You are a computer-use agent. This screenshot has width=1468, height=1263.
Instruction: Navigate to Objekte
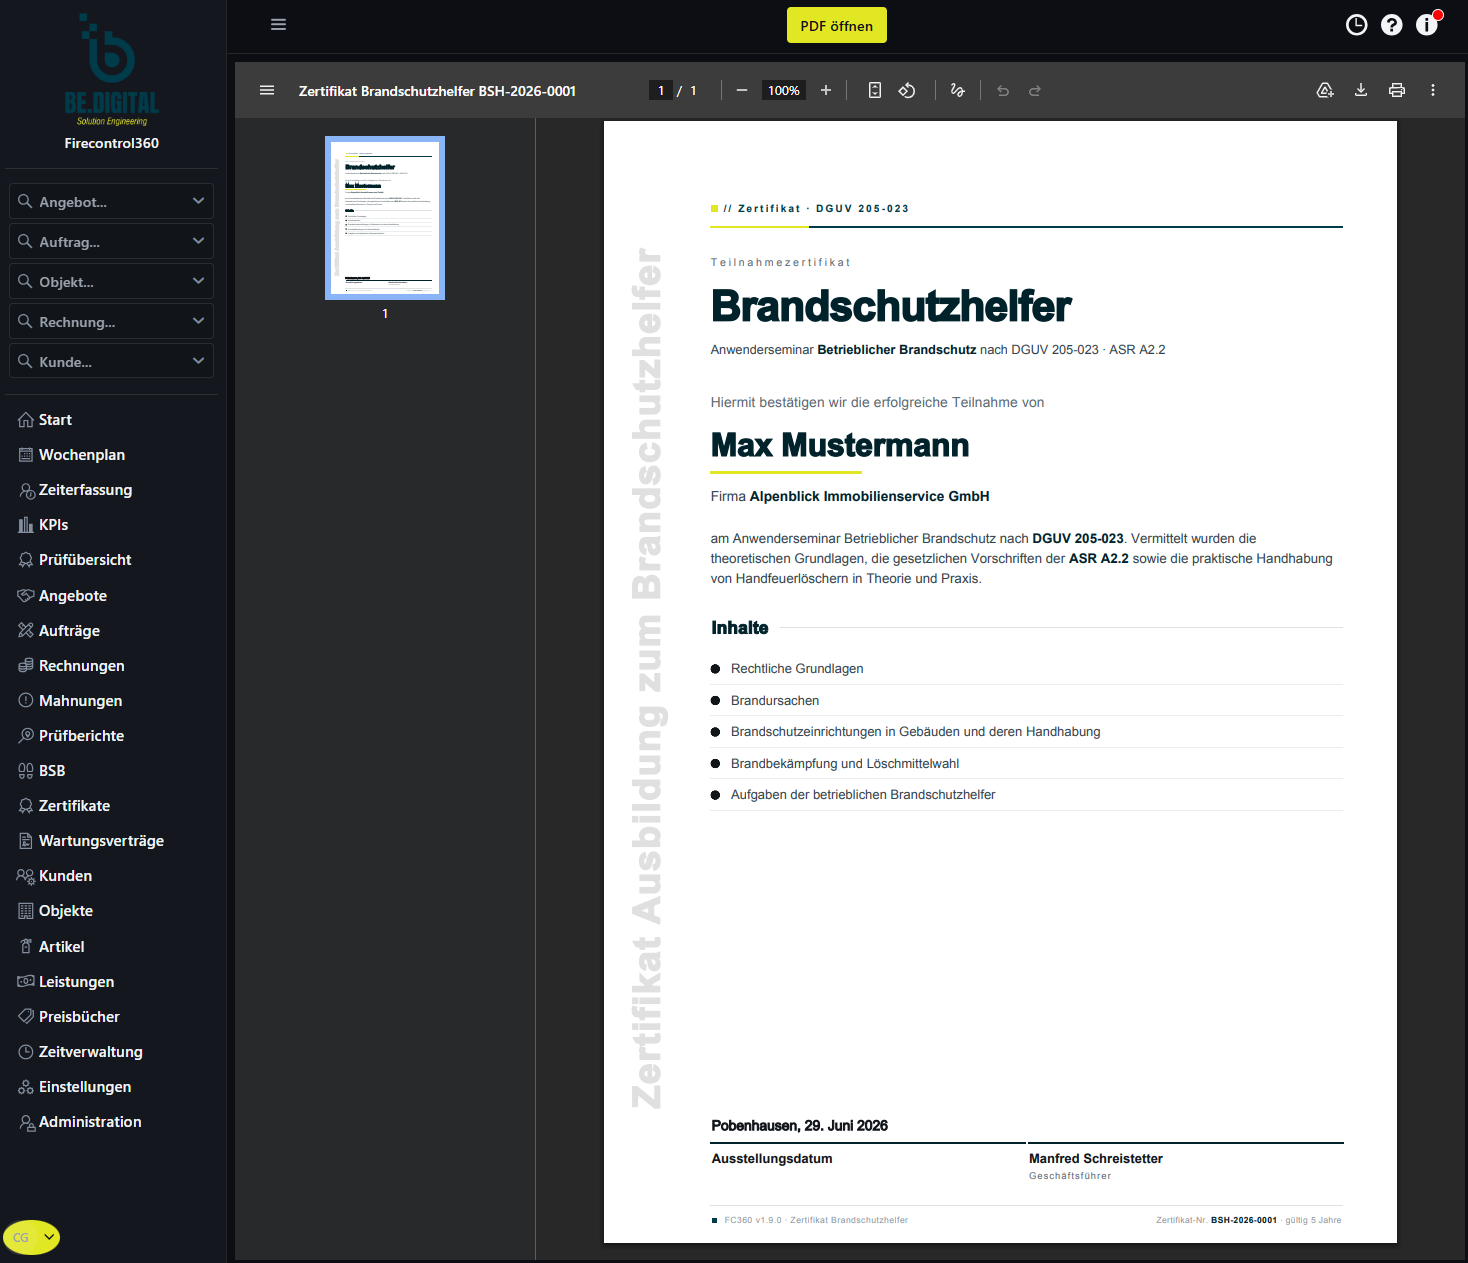tap(66, 911)
